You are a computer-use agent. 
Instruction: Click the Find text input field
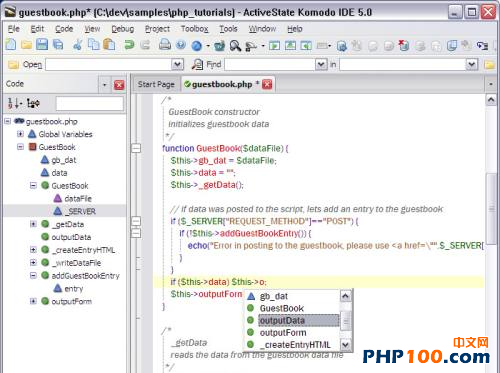point(270,64)
